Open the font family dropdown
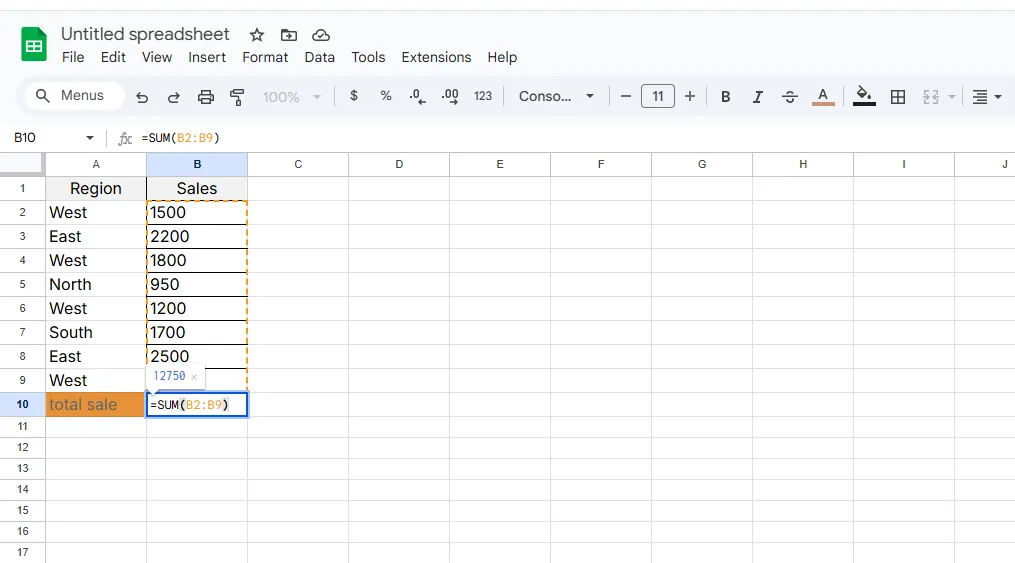This screenshot has width=1015, height=563. [x=557, y=96]
